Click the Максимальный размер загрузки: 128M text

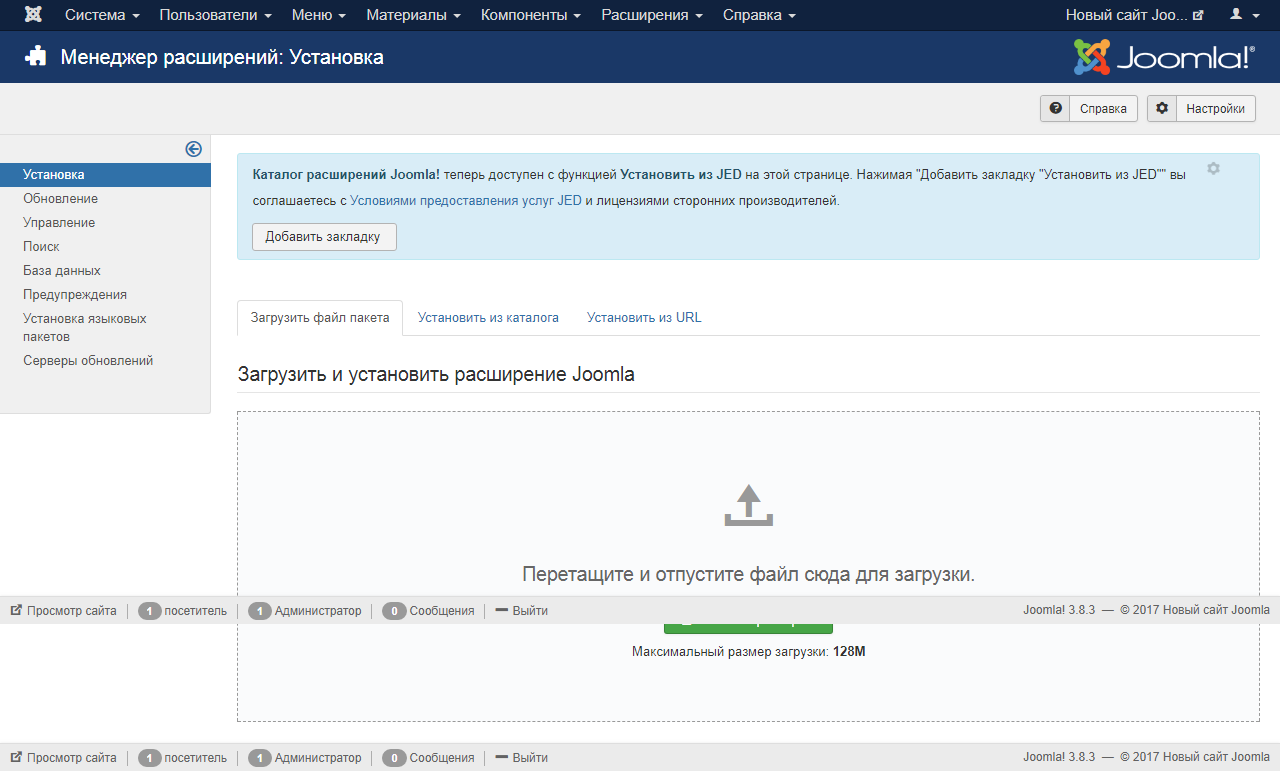point(748,651)
